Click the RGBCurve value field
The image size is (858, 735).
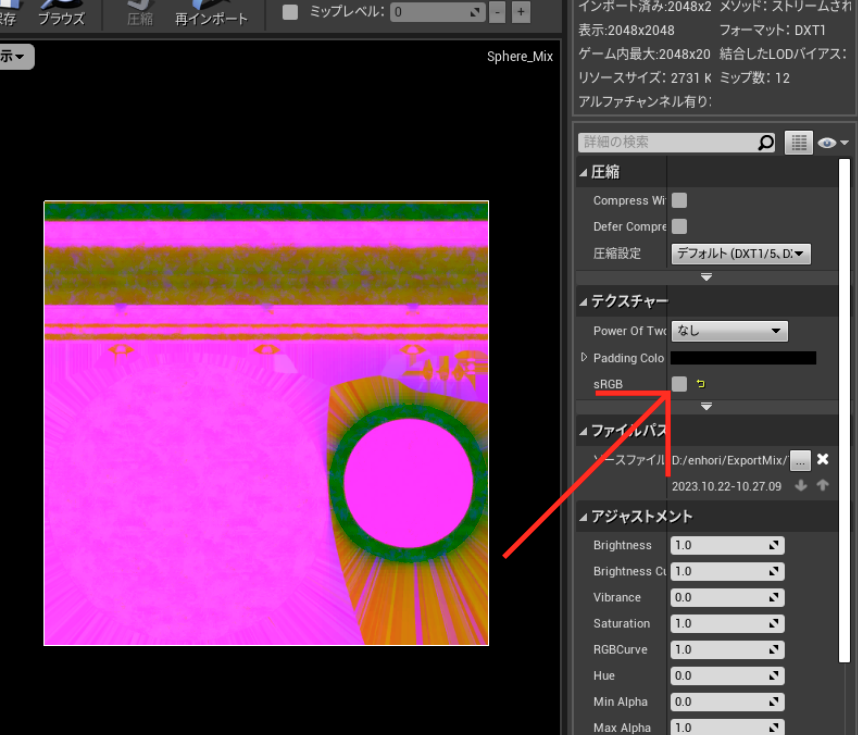pos(727,650)
